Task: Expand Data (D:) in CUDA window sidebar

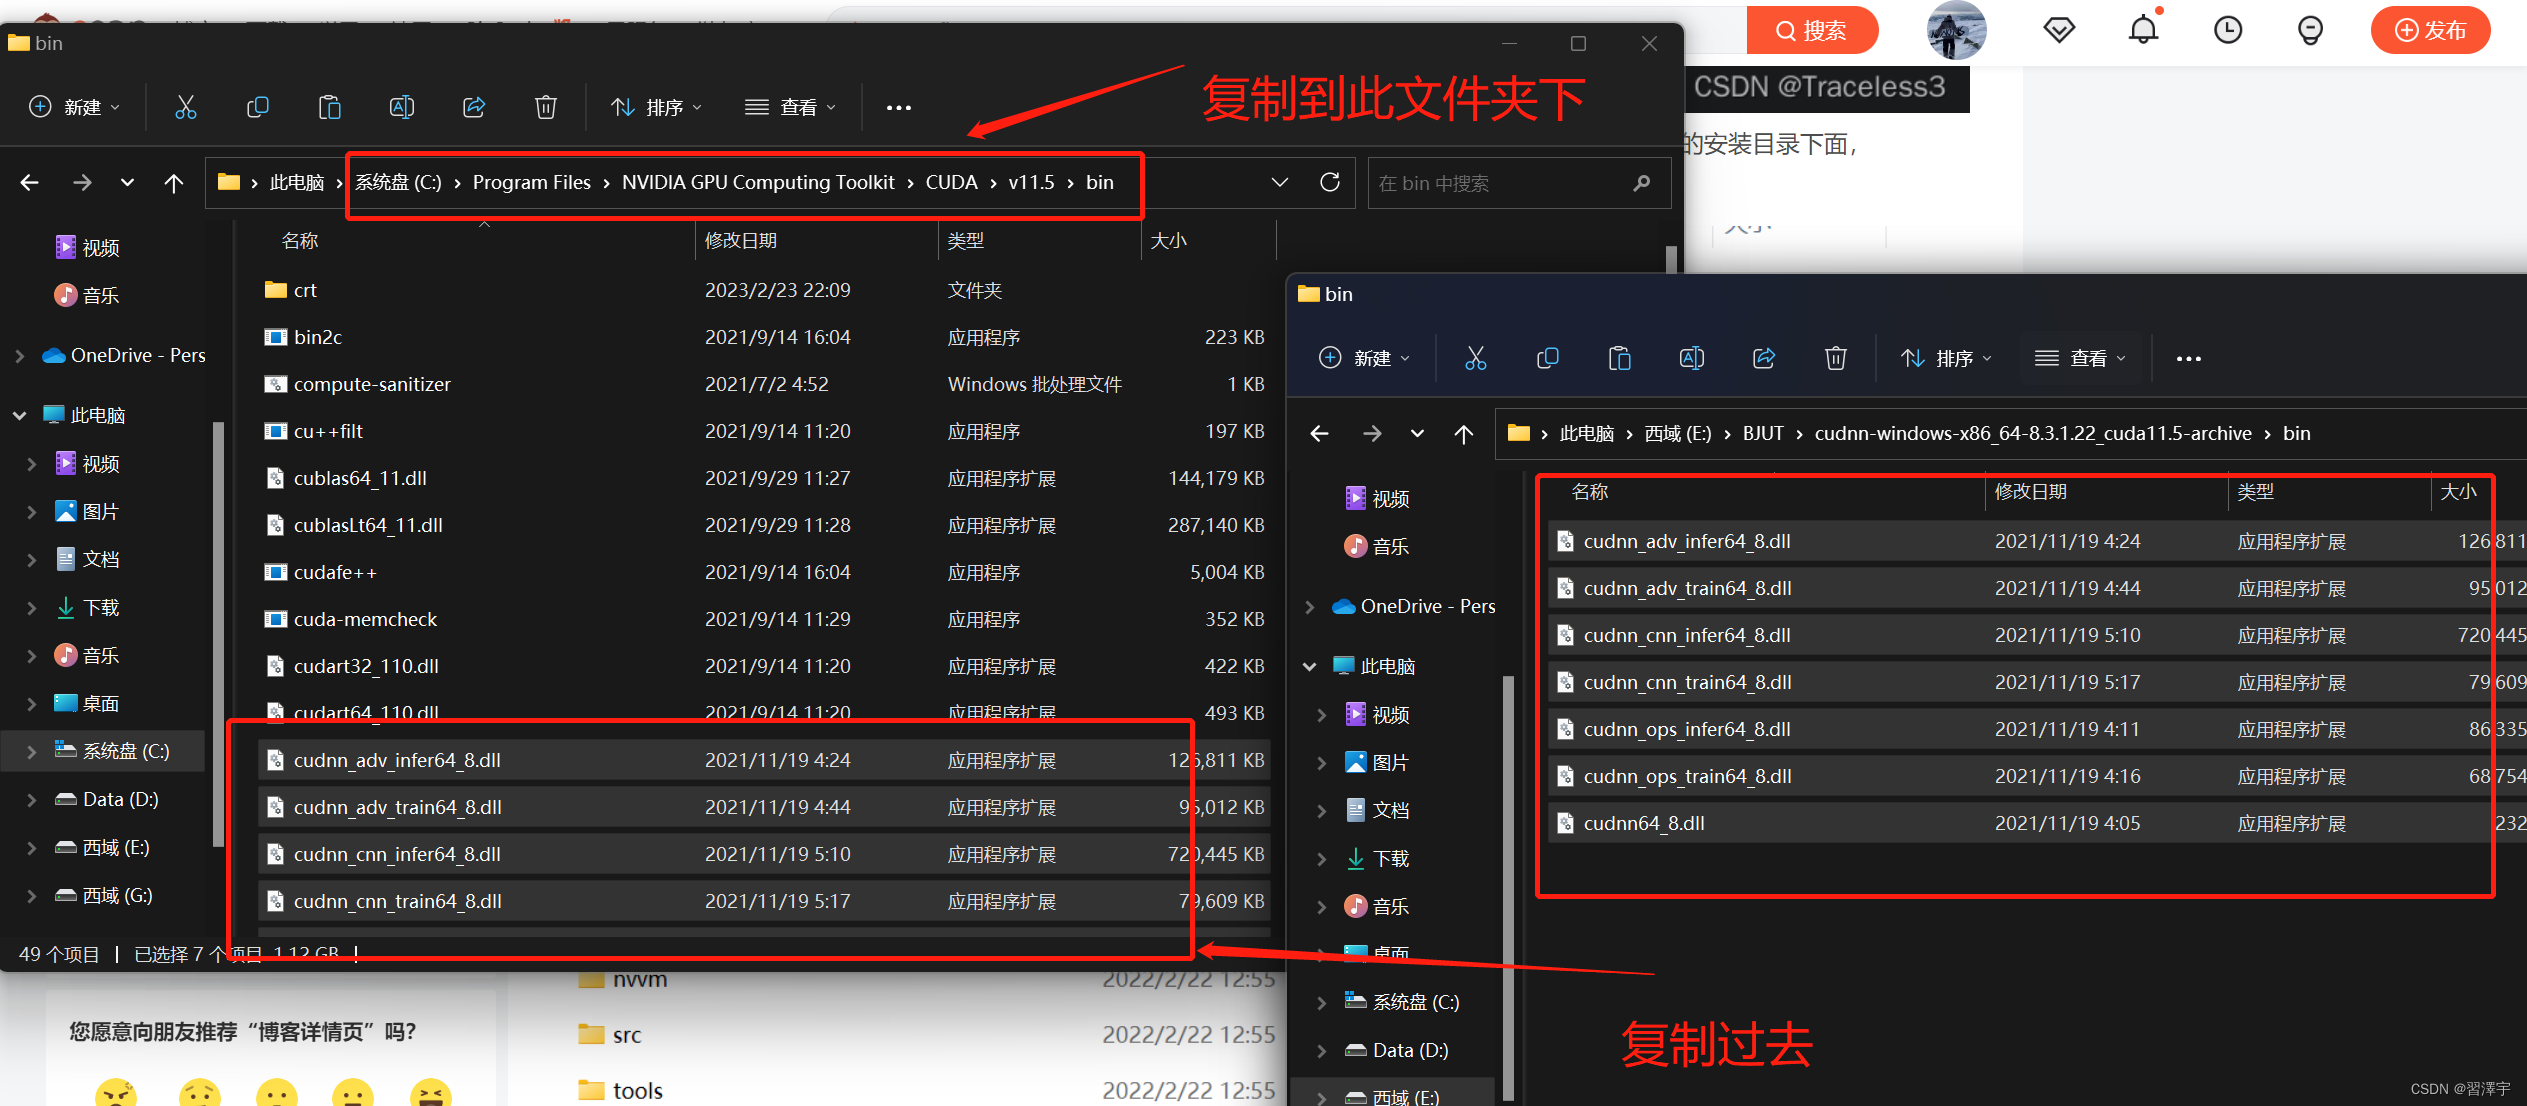Action: (31, 799)
